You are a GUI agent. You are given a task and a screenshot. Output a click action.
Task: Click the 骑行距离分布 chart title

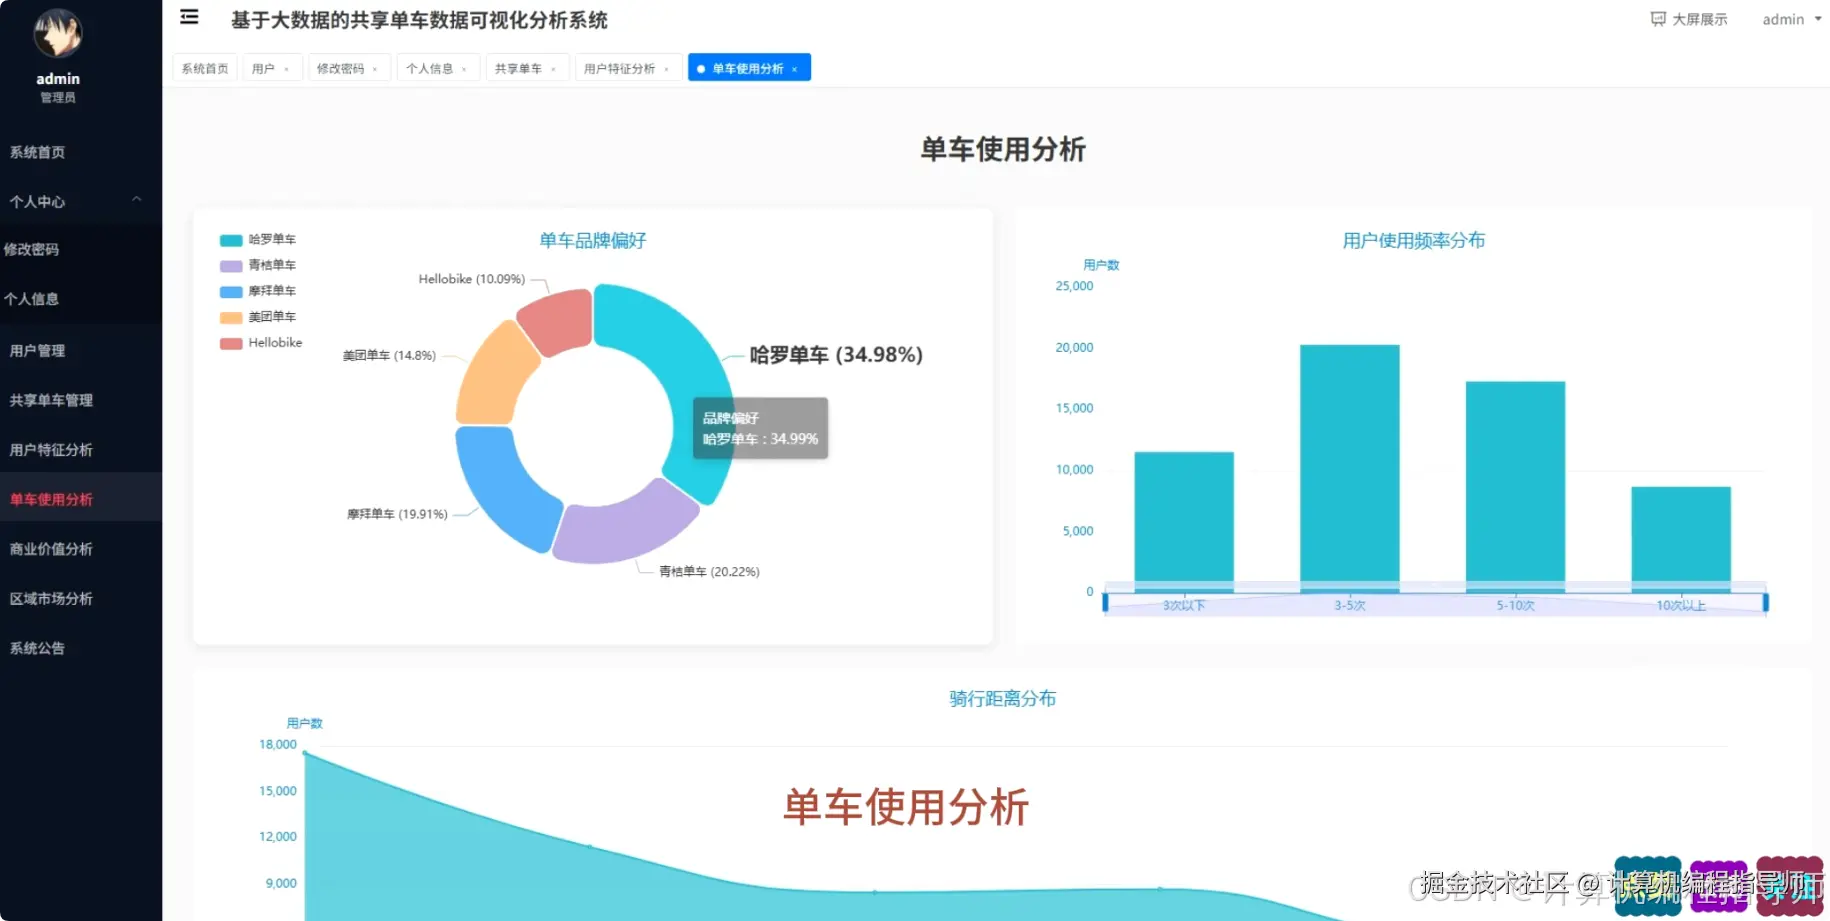pyautogui.click(x=1003, y=698)
